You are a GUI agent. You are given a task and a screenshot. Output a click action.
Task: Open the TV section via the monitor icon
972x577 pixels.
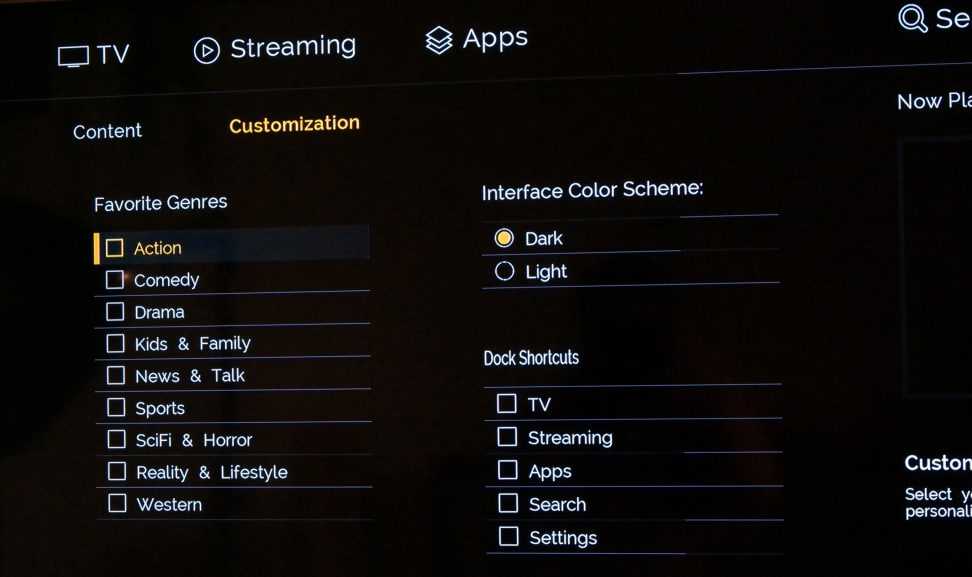point(73,56)
